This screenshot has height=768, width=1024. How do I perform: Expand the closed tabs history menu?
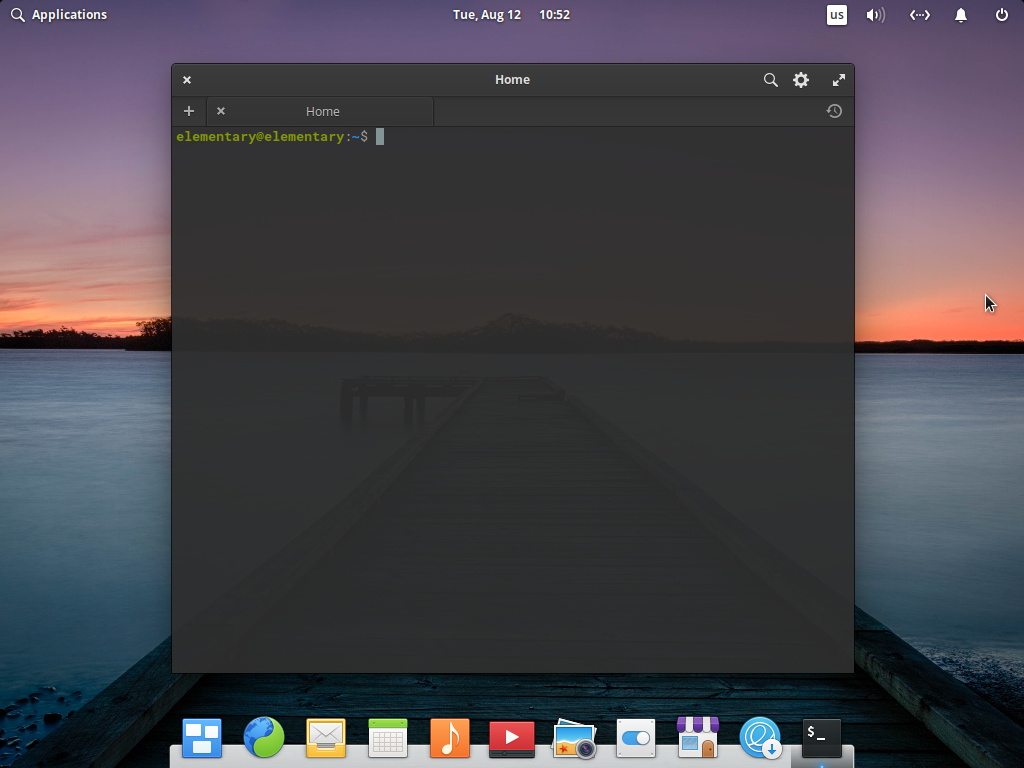point(834,111)
